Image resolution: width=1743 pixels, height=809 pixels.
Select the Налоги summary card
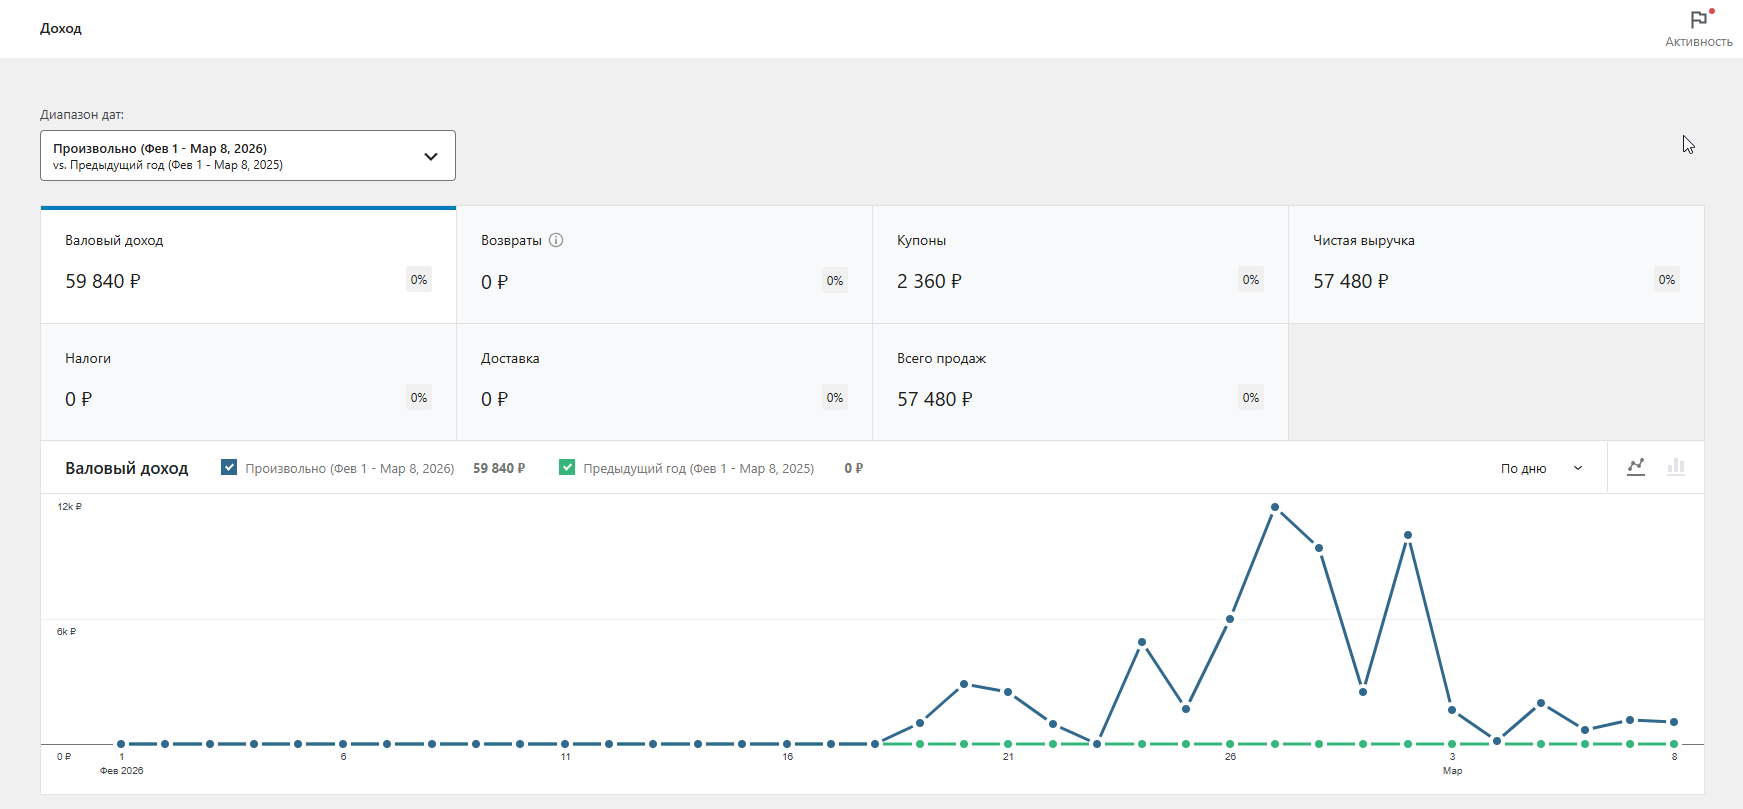[x=248, y=382]
